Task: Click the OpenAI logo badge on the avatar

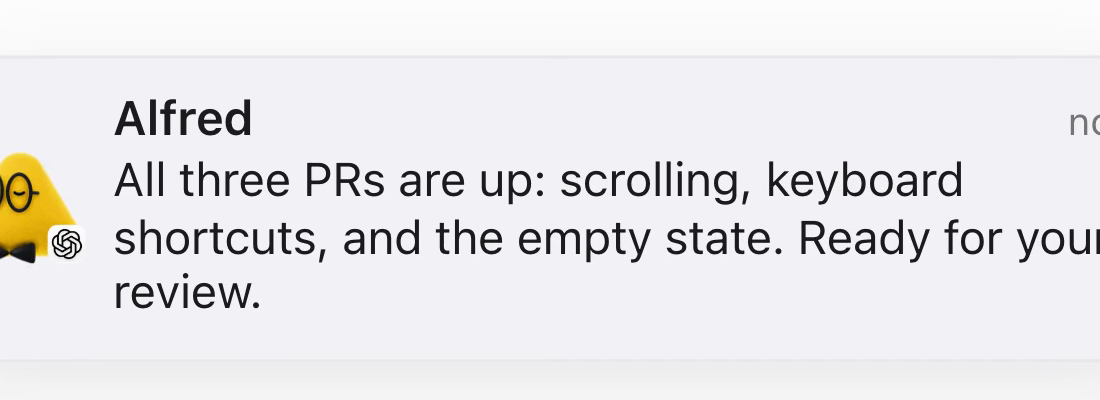Action: (x=67, y=244)
